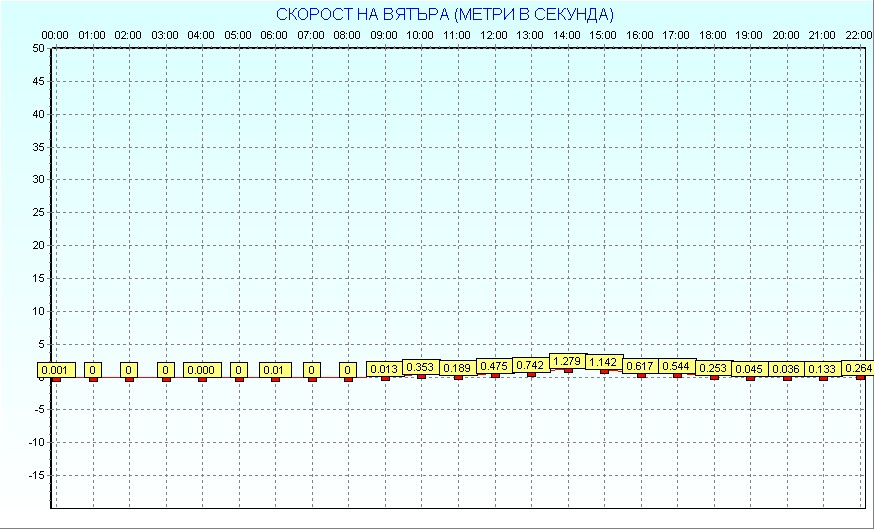Select the 0.742 data label
The height and width of the screenshot is (529, 874).
pos(531,365)
